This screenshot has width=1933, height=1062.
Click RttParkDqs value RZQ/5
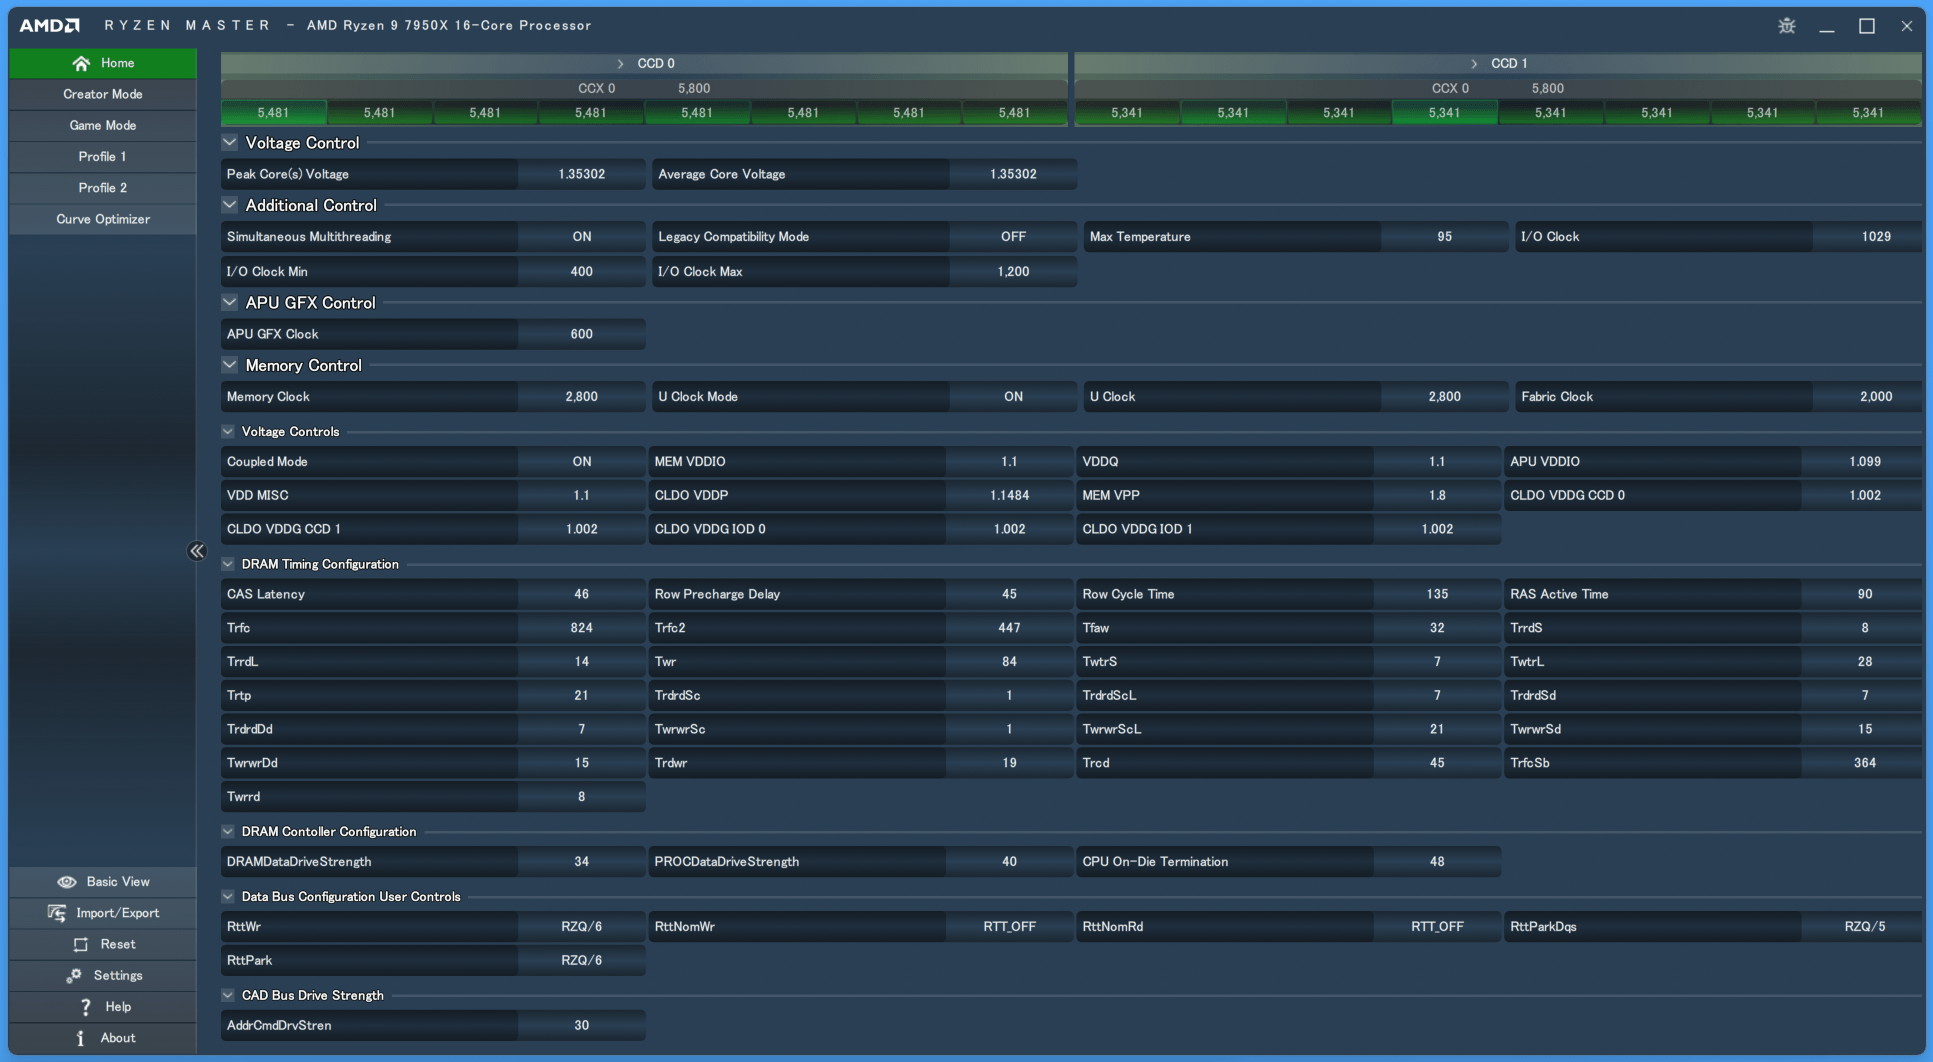tap(1865, 927)
